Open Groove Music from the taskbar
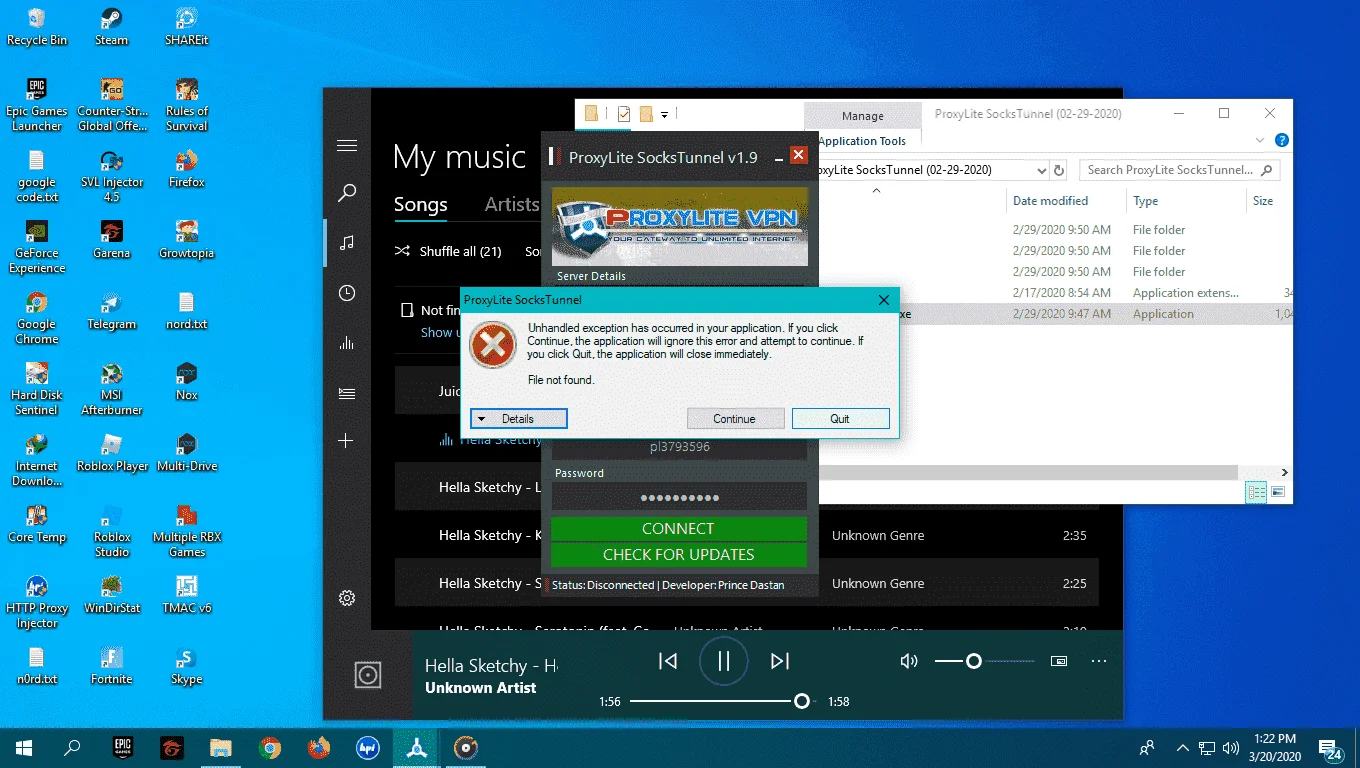 point(466,747)
